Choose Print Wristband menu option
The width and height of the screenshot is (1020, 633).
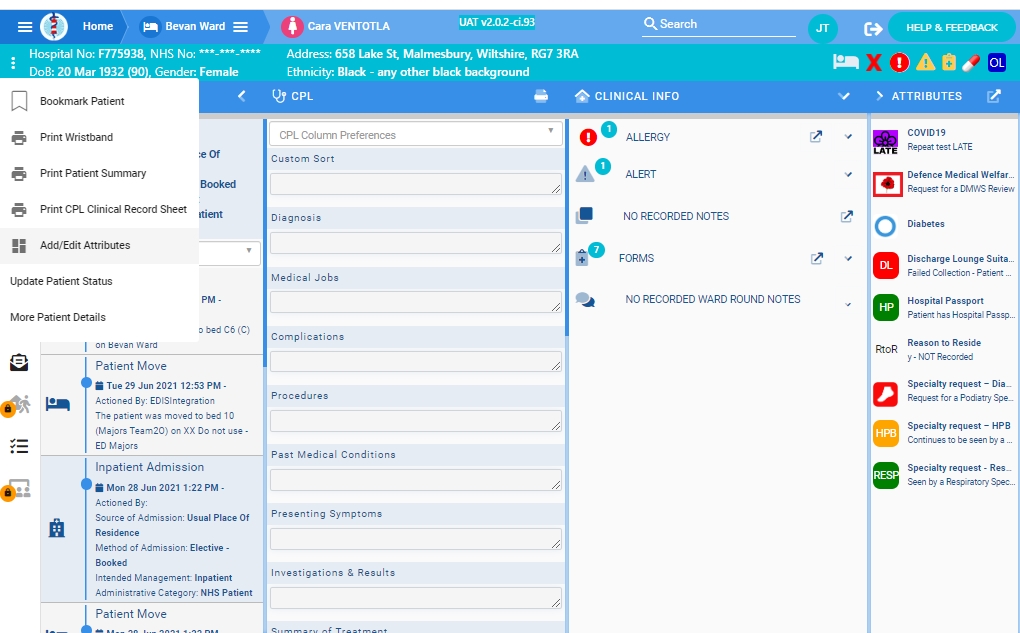tap(100, 137)
